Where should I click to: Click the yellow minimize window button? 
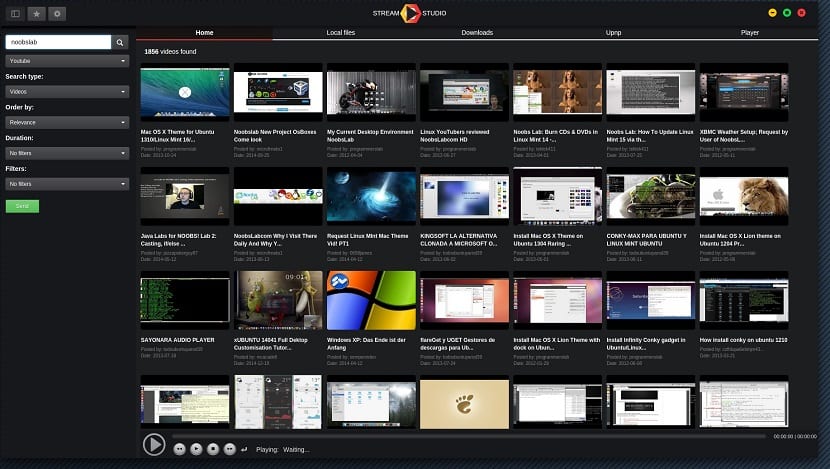tap(772, 13)
